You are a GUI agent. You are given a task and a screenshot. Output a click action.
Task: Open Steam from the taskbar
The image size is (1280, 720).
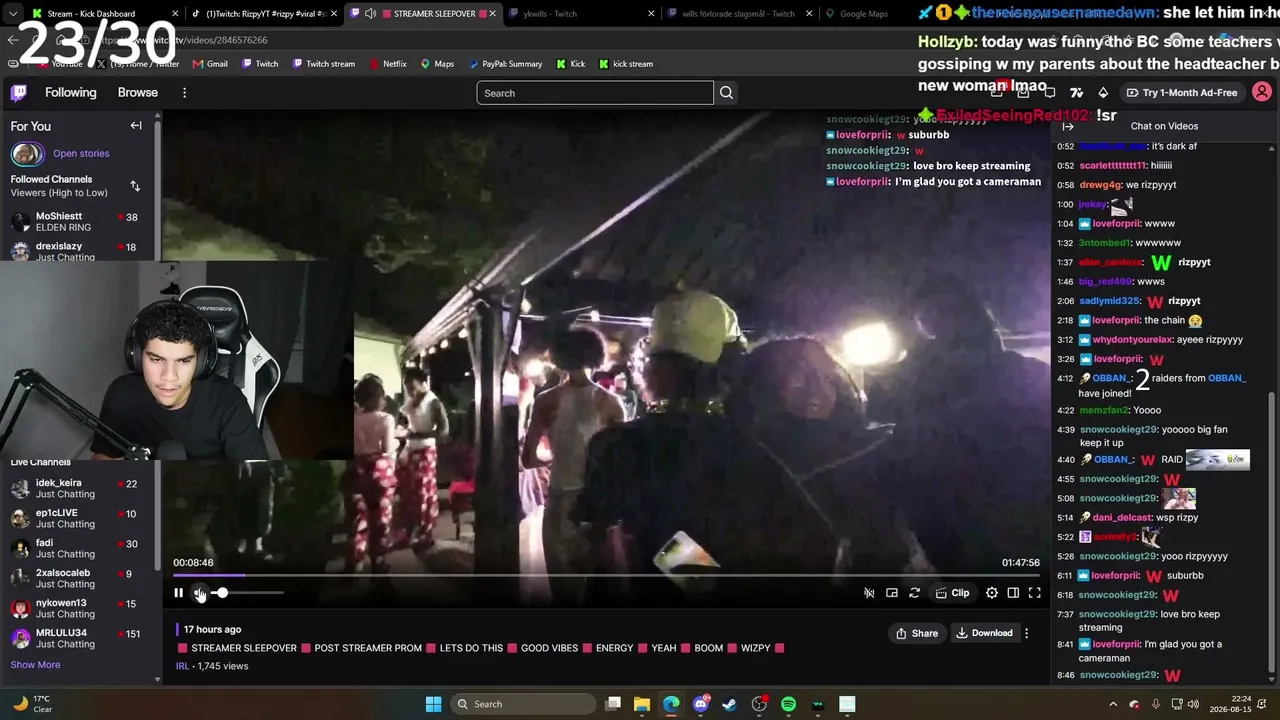(730, 704)
